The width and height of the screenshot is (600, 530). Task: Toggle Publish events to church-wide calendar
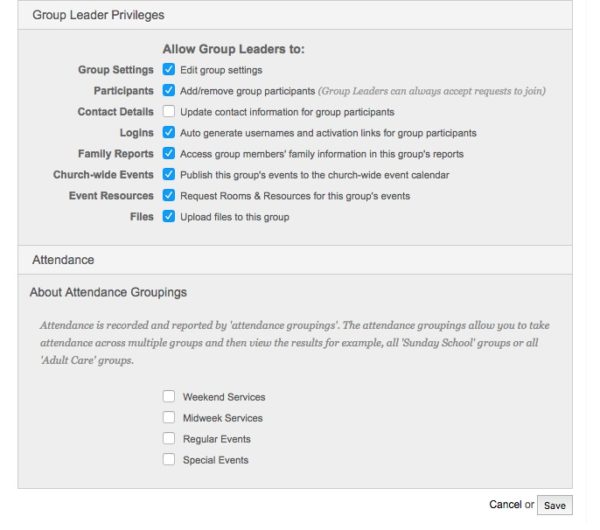[169, 174]
